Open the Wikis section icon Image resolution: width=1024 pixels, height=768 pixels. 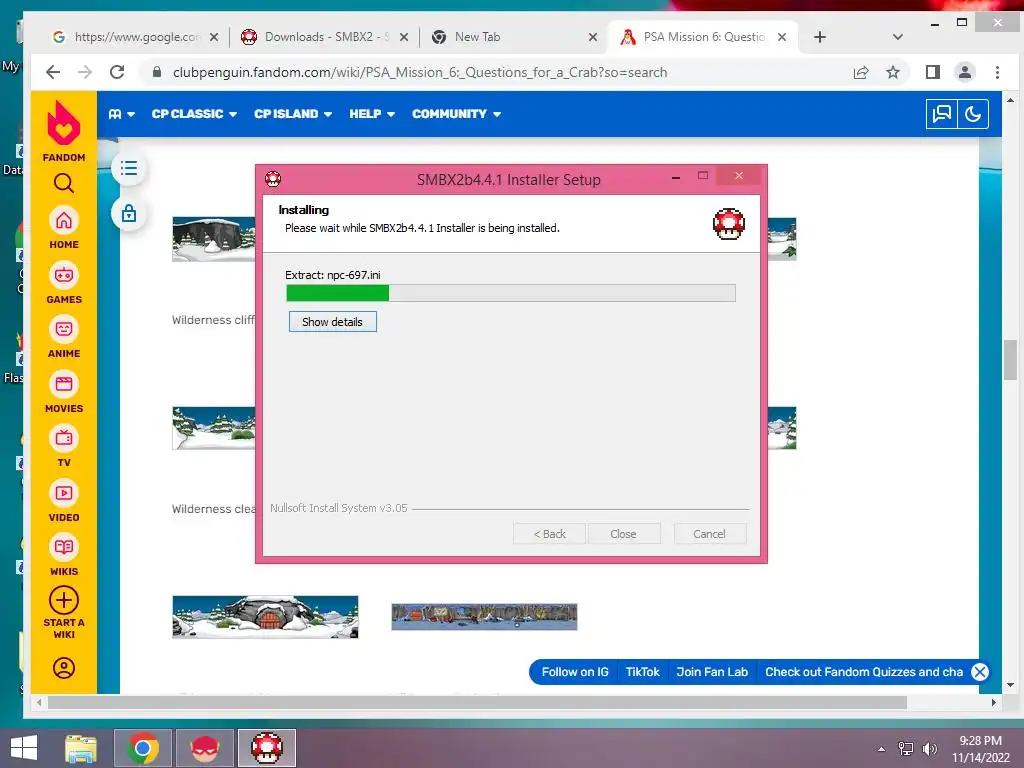click(x=63, y=547)
